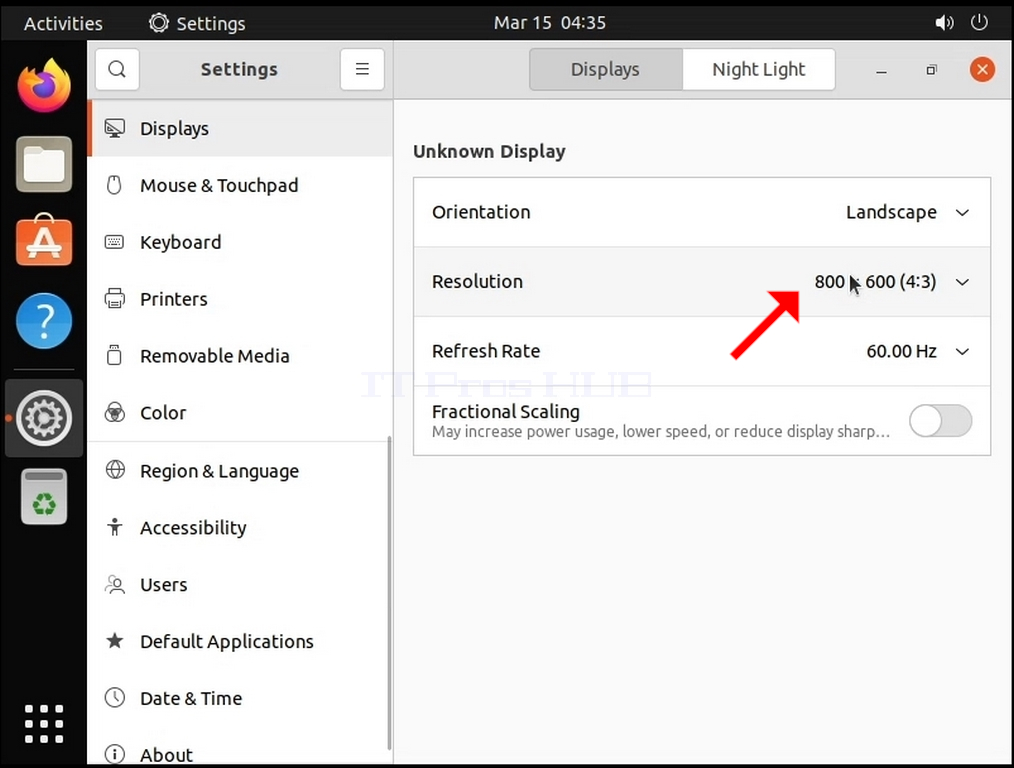Open Default Applications label in sidebar
The height and width of the screenshot is (768, 1014).
click(x=227, y=642)
